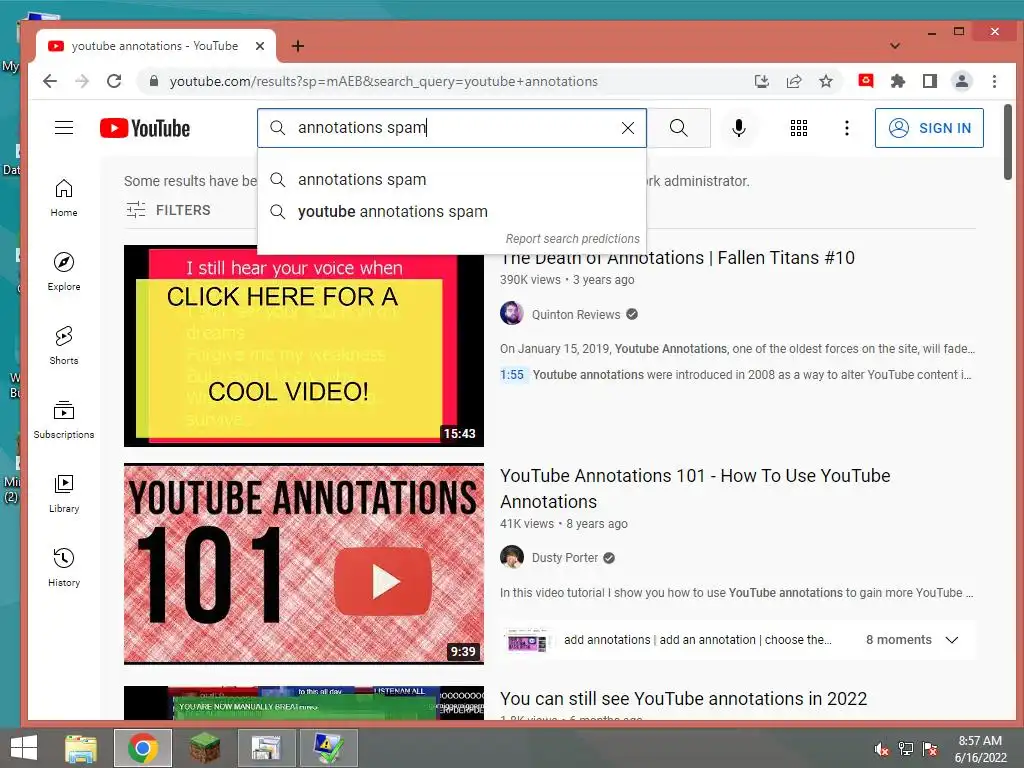The height and width of the screenshot is (768, 1024).
Task: Go to Home in the sidebar
Action: tap(64, 198)
